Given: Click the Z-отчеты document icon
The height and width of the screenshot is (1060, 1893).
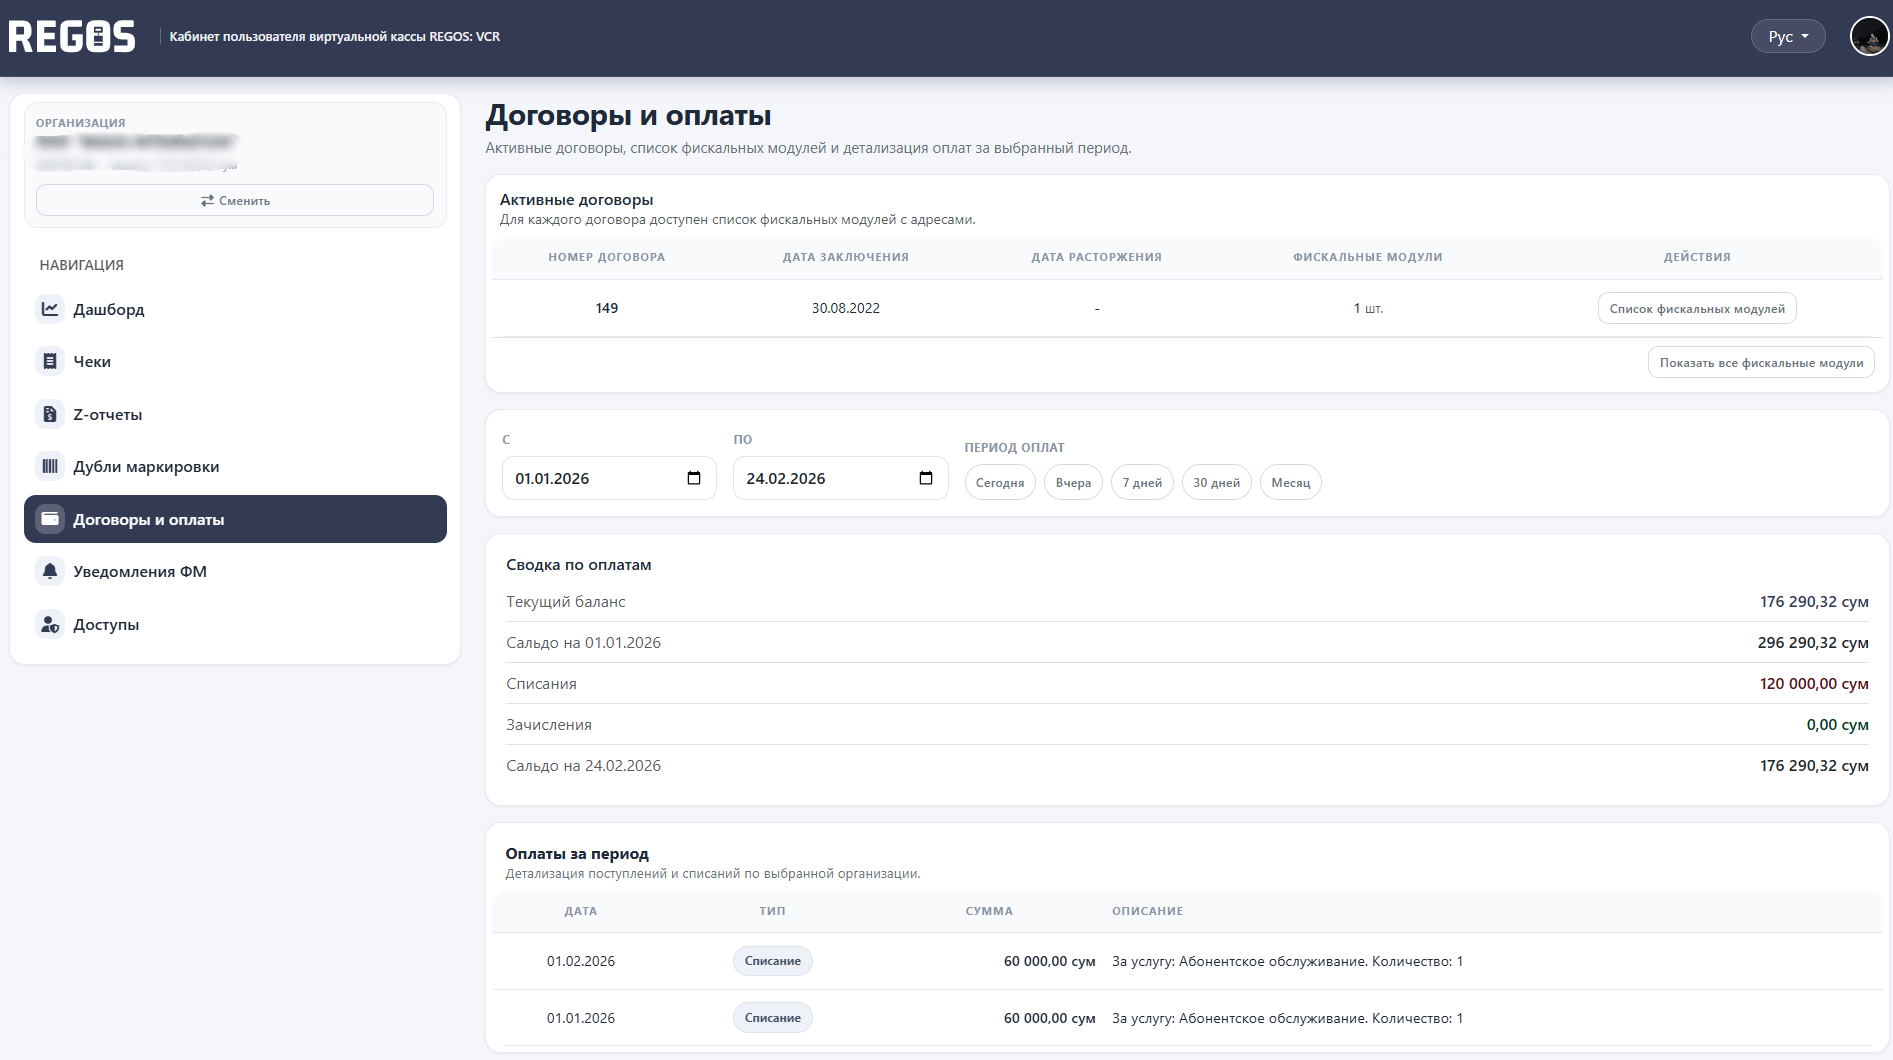Looking at the screenshot, I should (x=50, y=414).
